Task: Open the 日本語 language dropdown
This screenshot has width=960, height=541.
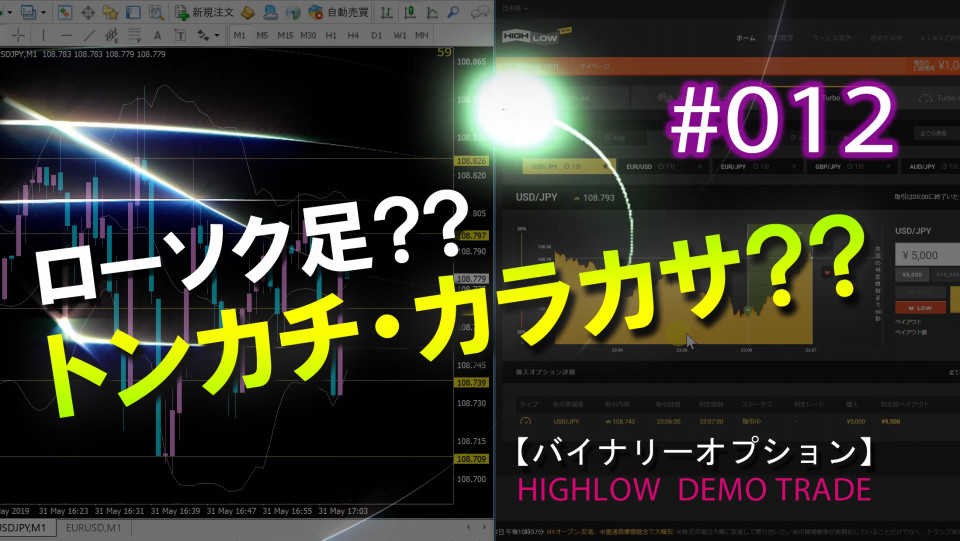Action: pos(515,8)
